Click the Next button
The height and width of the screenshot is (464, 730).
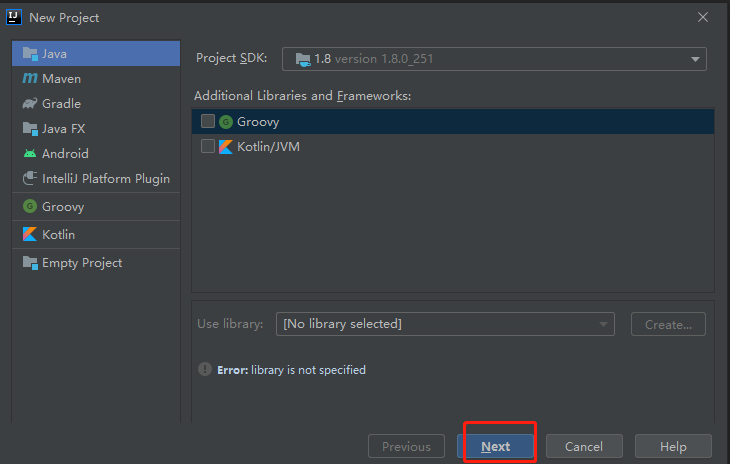(495, 446)
